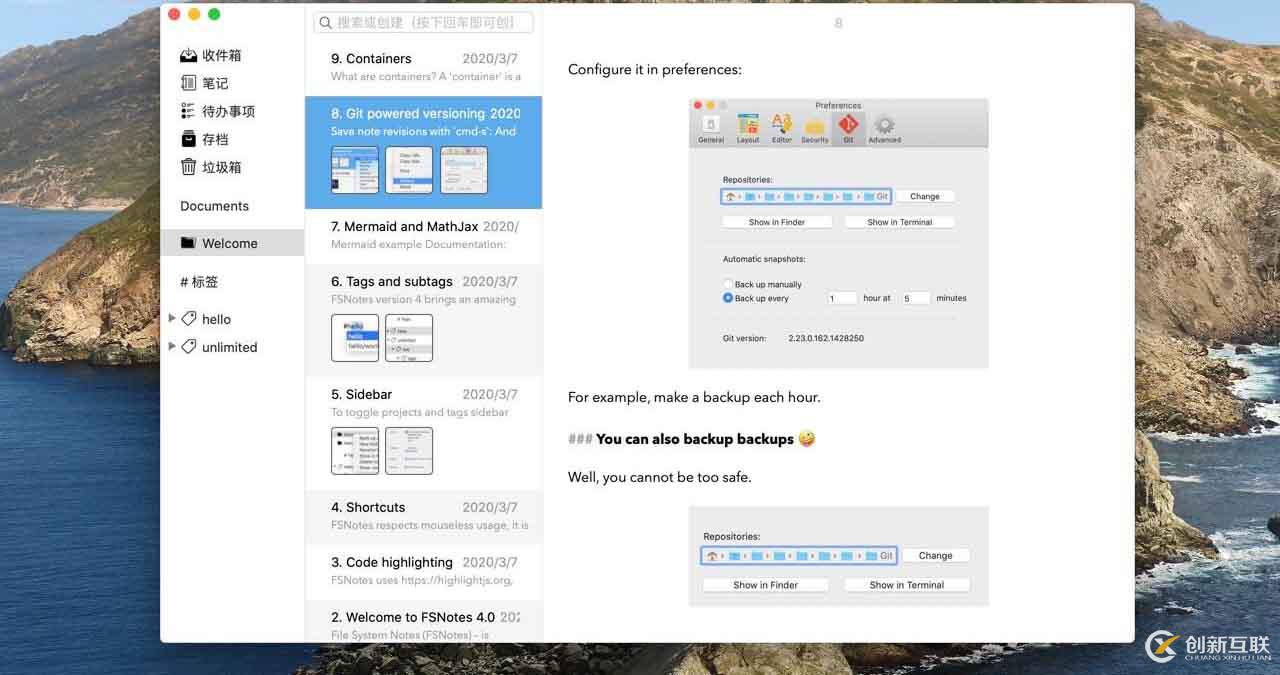Screen dimensions: 1280x675
Task: Click Show in Finder in lower image
Action: pos(765,585)
